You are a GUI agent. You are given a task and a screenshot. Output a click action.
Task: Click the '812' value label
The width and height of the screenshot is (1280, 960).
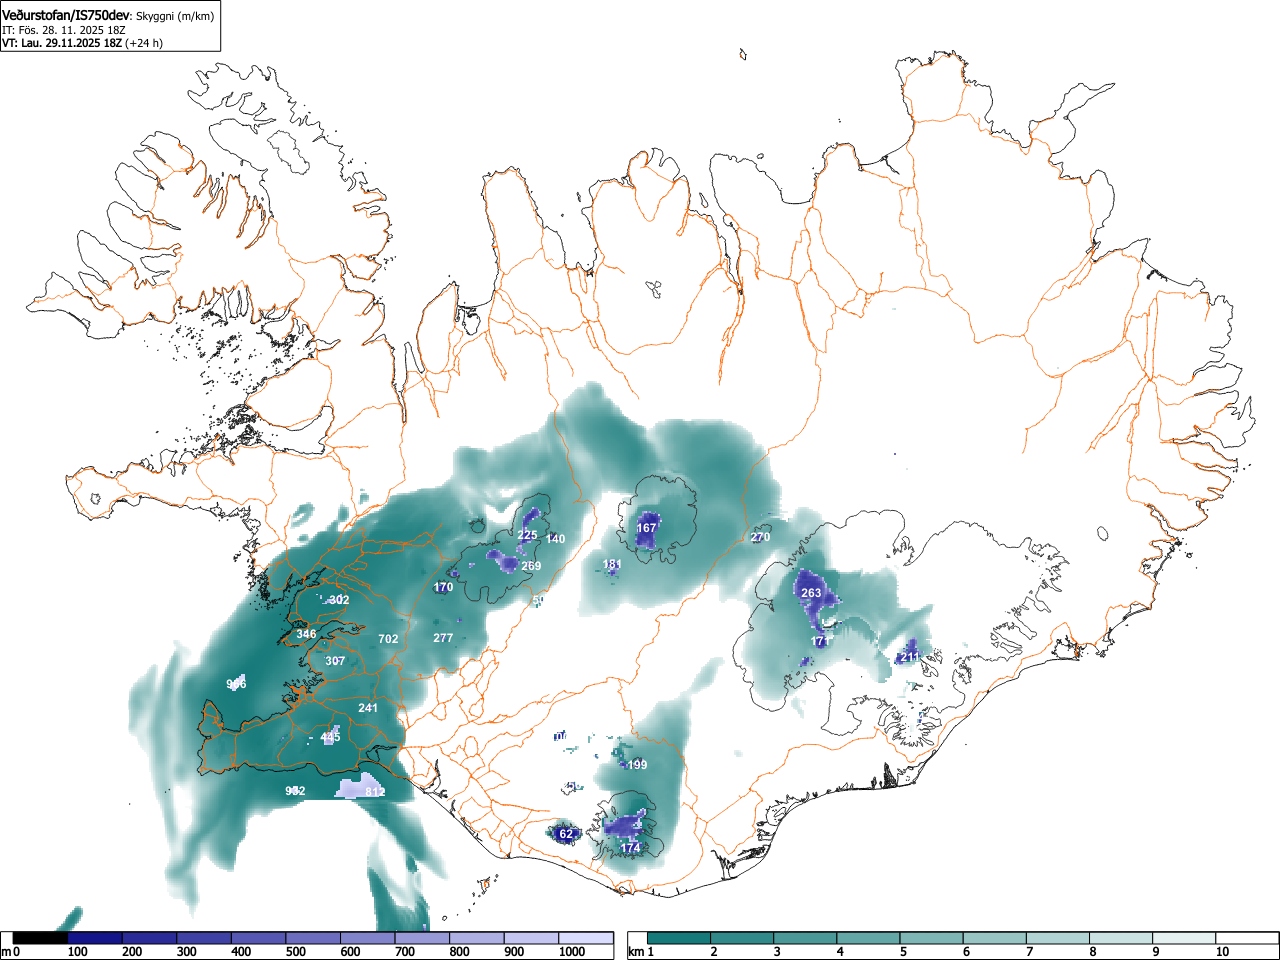click(375, 792)
